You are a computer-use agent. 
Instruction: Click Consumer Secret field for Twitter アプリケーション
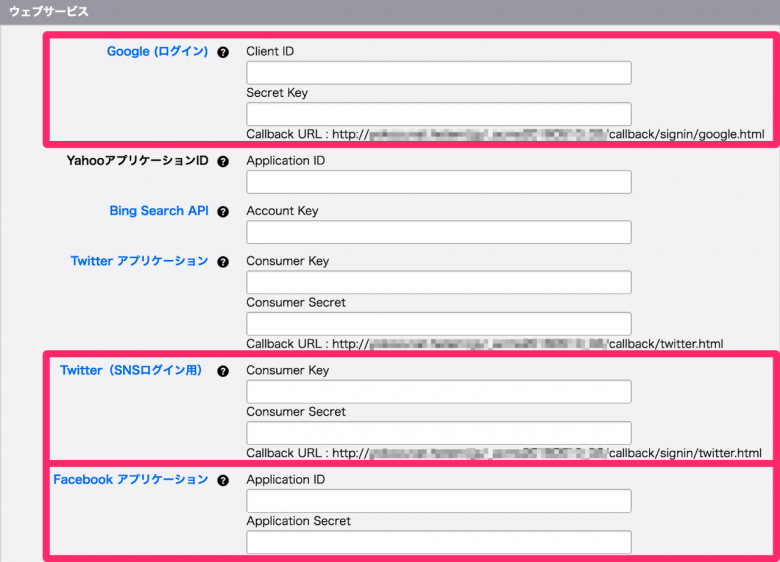(x=438, y=323)
